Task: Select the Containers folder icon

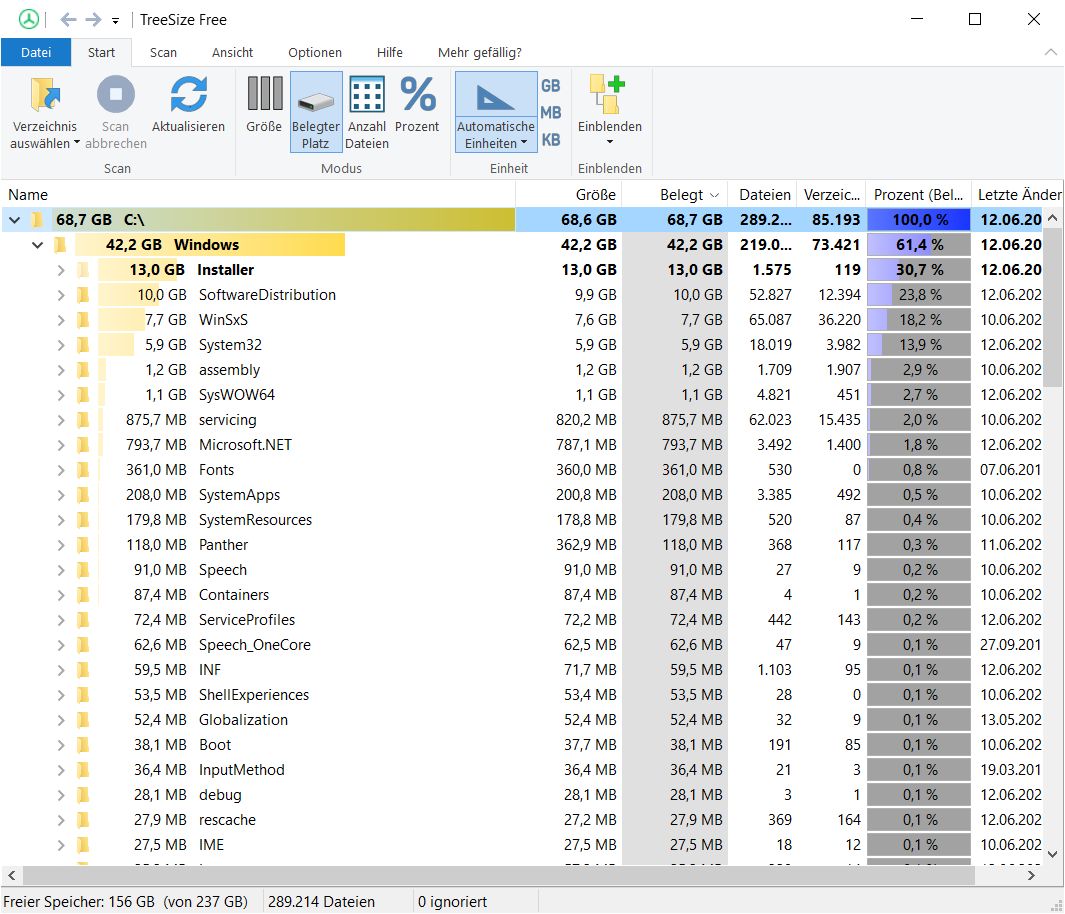Action: pyautogui.click(x=83, y=595)
